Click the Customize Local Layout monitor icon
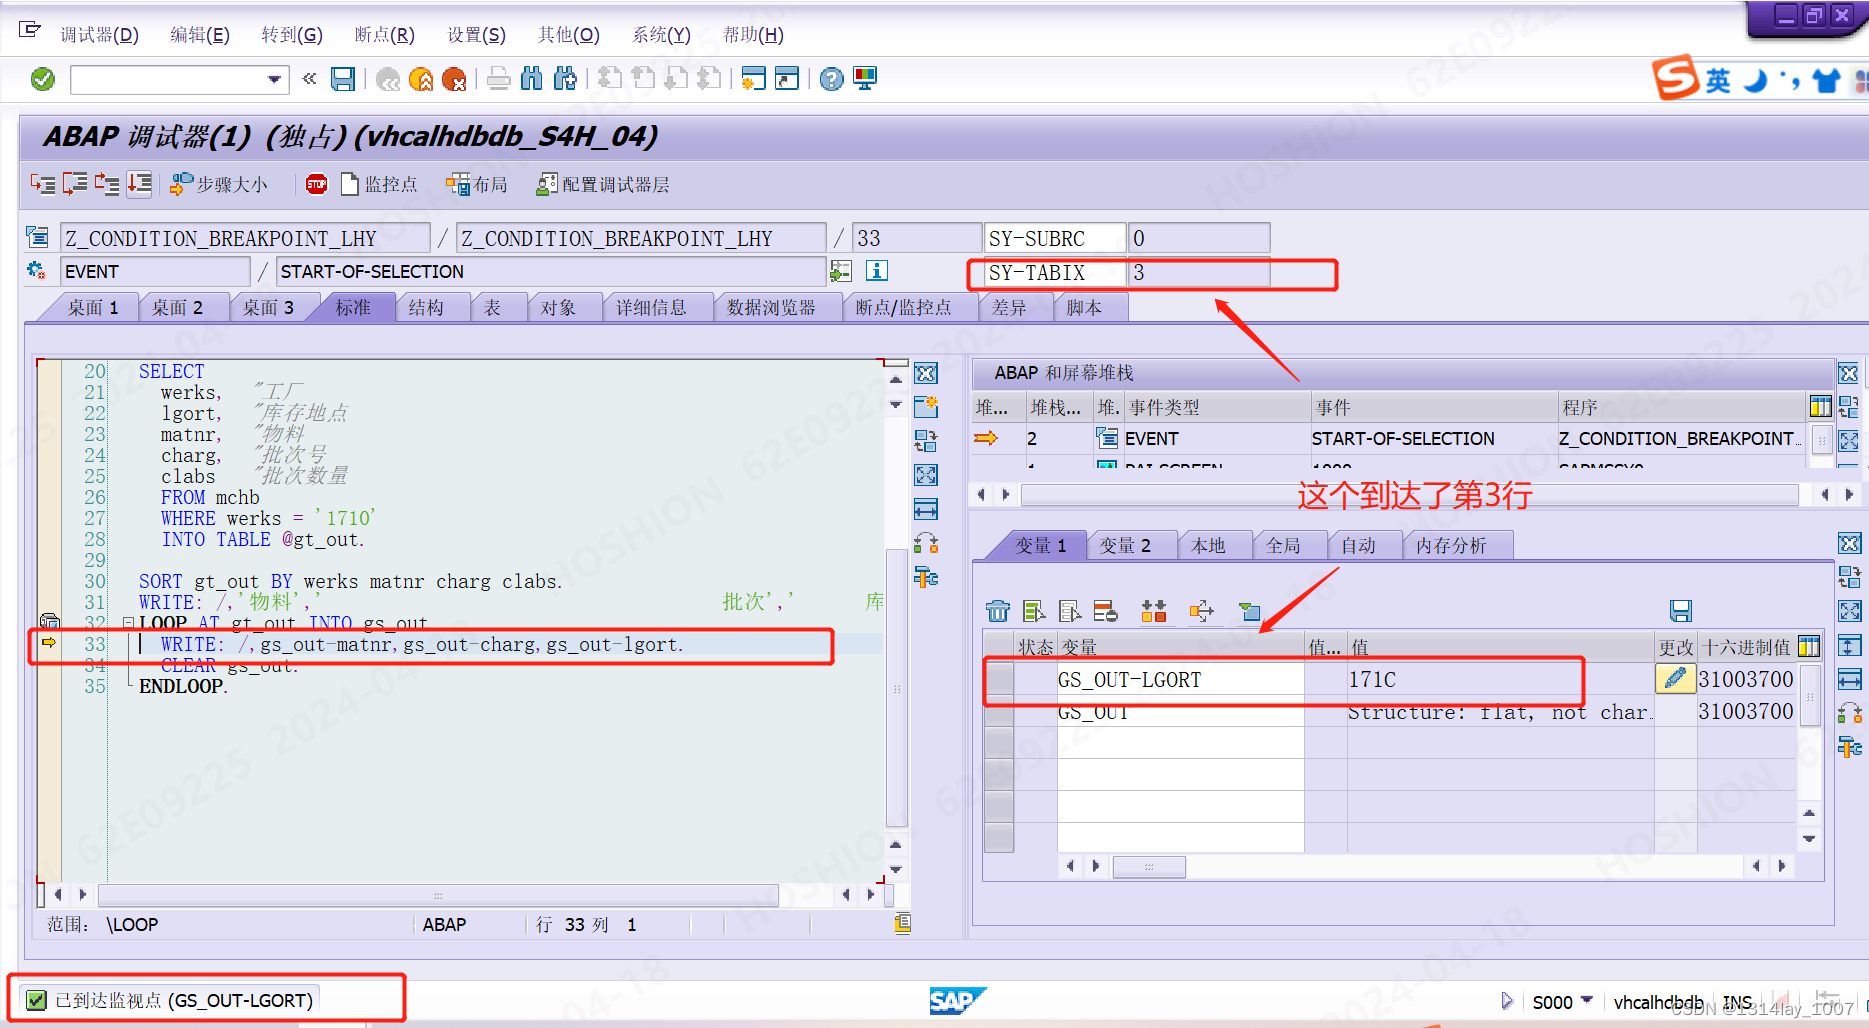Viewport: 1869px width, 1028px height. click(x=864, y=79)
